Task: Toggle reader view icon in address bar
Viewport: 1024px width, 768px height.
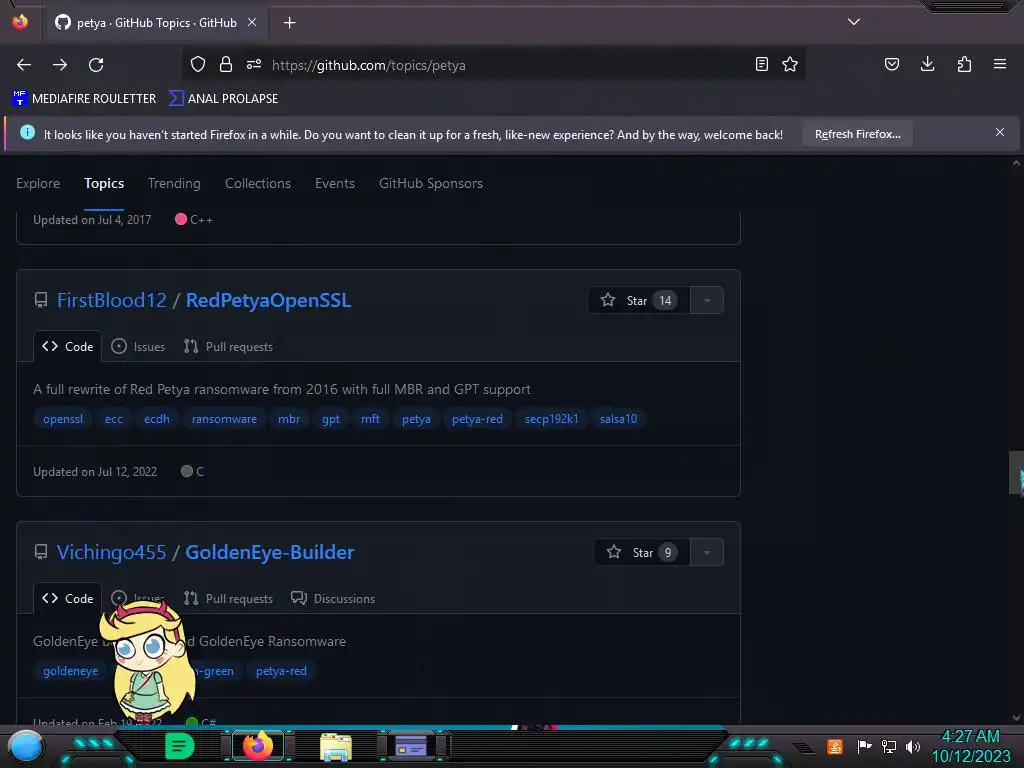Action: tap(761, 65)
